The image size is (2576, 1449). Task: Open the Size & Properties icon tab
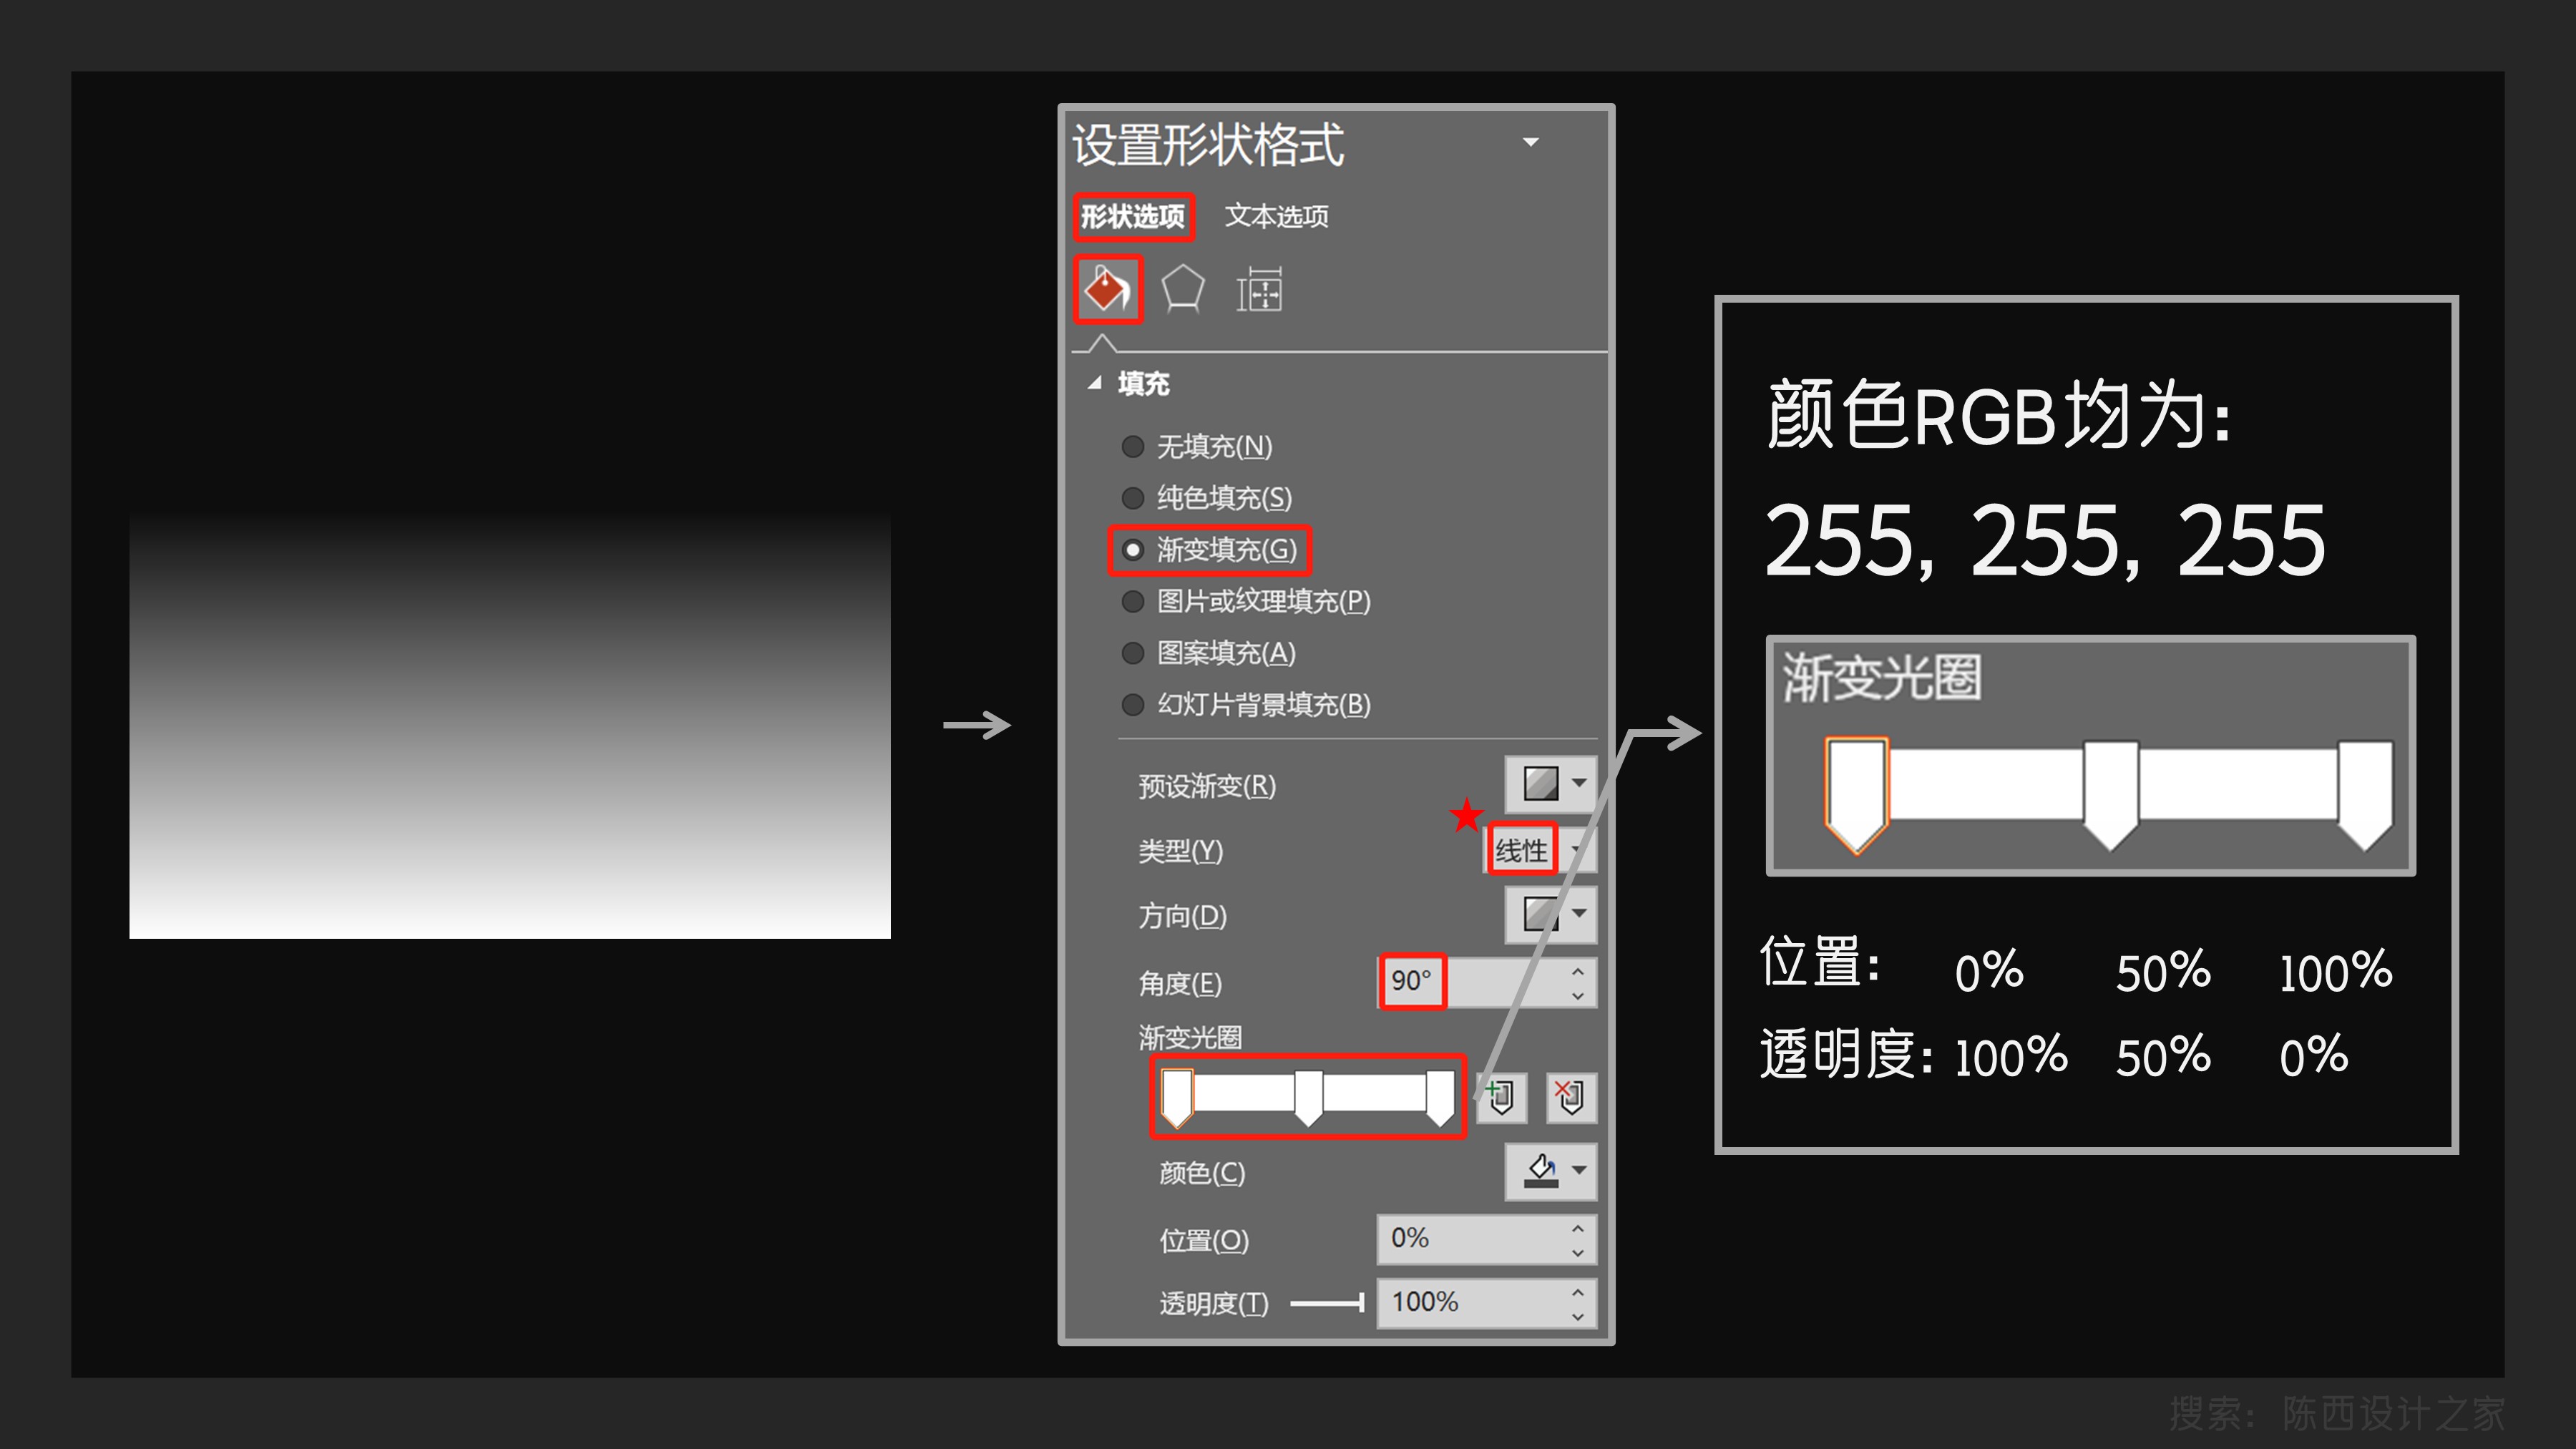(x=1259, y=290)
